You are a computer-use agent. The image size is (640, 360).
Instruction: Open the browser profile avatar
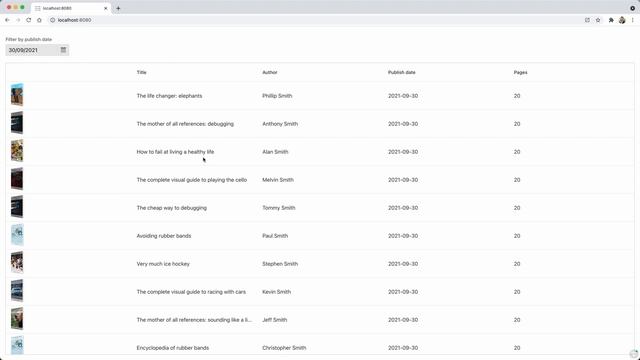point(622,20)
